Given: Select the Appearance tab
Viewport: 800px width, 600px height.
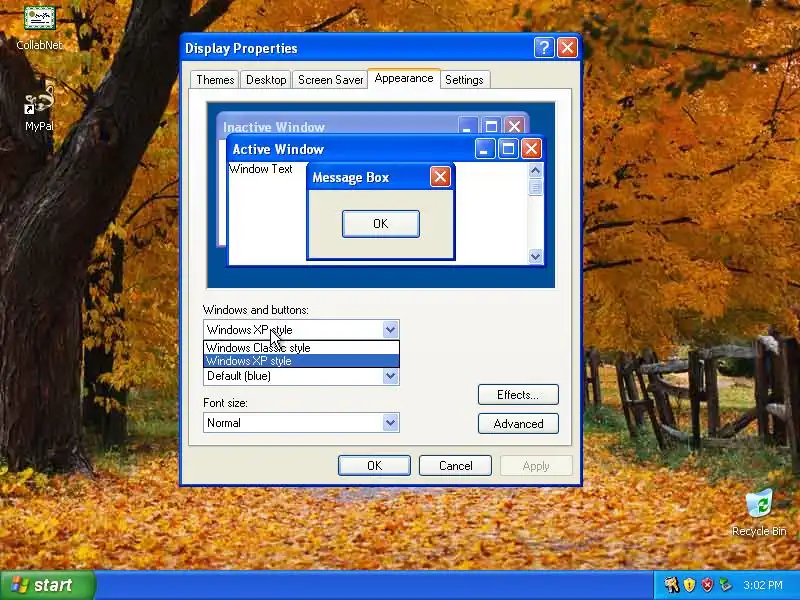Looking at the screenshot, I should point(404,79).
